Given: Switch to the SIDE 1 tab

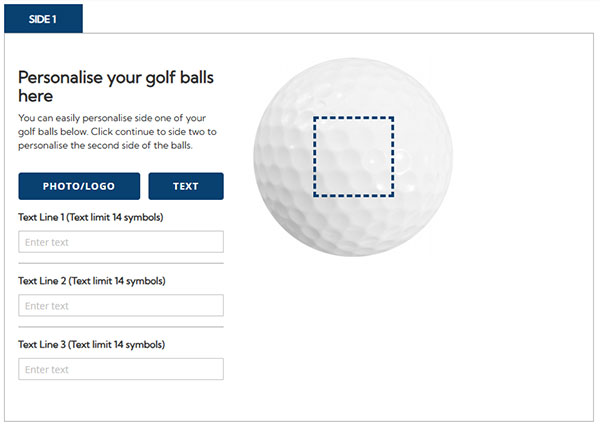Looking at the screenshot, I should click(x=43, y=18).
